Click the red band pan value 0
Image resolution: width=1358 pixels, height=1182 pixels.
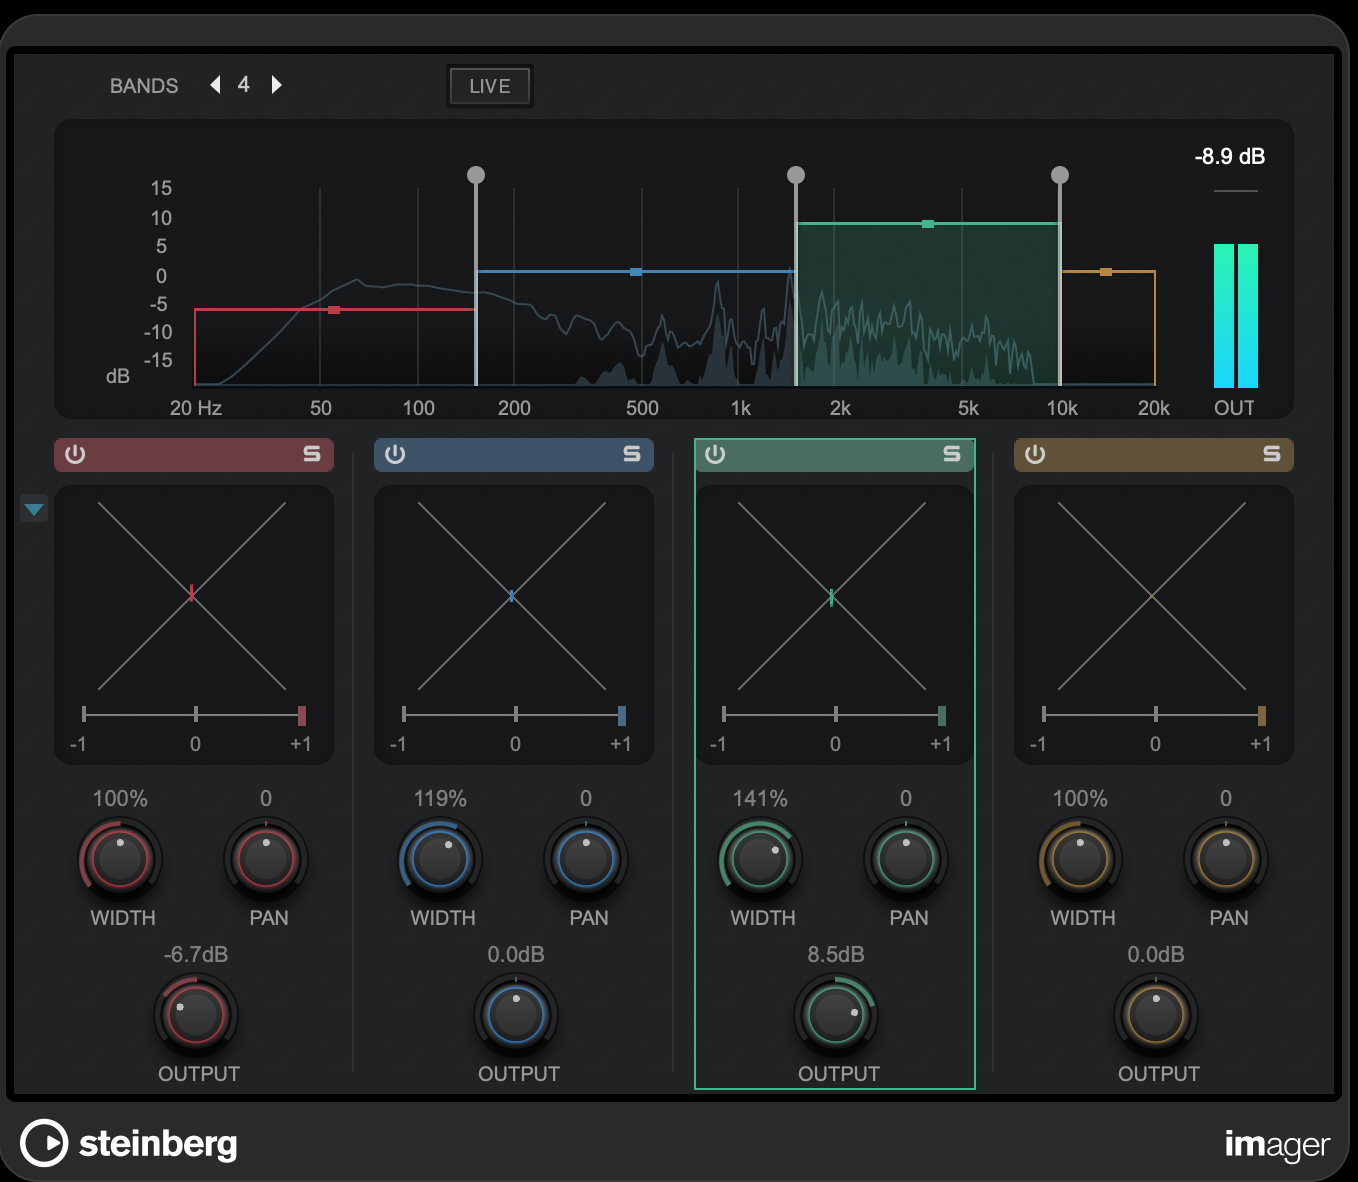coord(266,799)
